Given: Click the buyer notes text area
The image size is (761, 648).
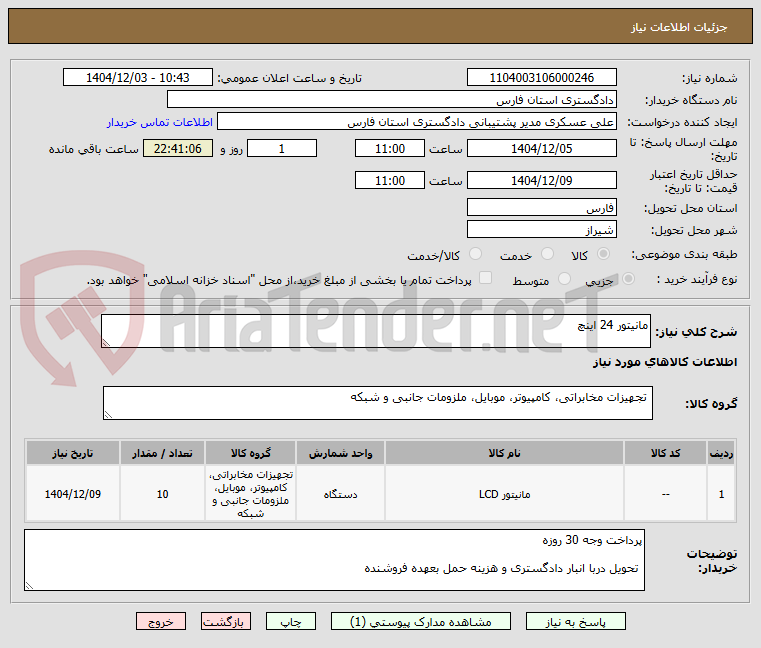Looking at the screenshot, I should tap(334, 560).
